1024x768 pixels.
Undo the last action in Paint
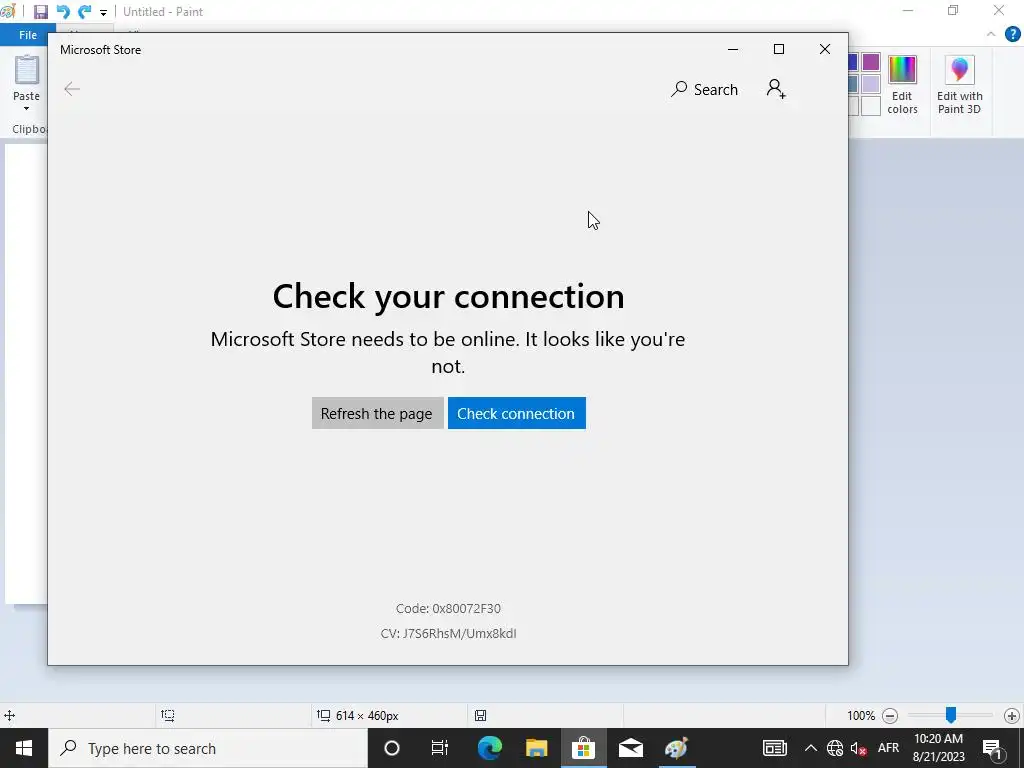(63, 12)
